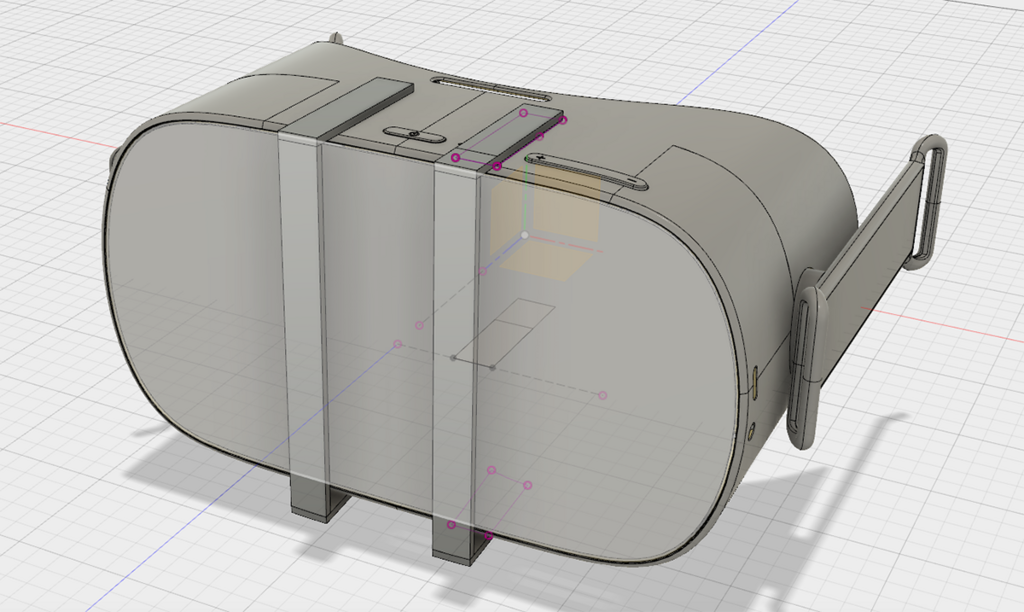1024x612 pixels.
Task: Select the small oval button on top center
Action: pos(415,135)
